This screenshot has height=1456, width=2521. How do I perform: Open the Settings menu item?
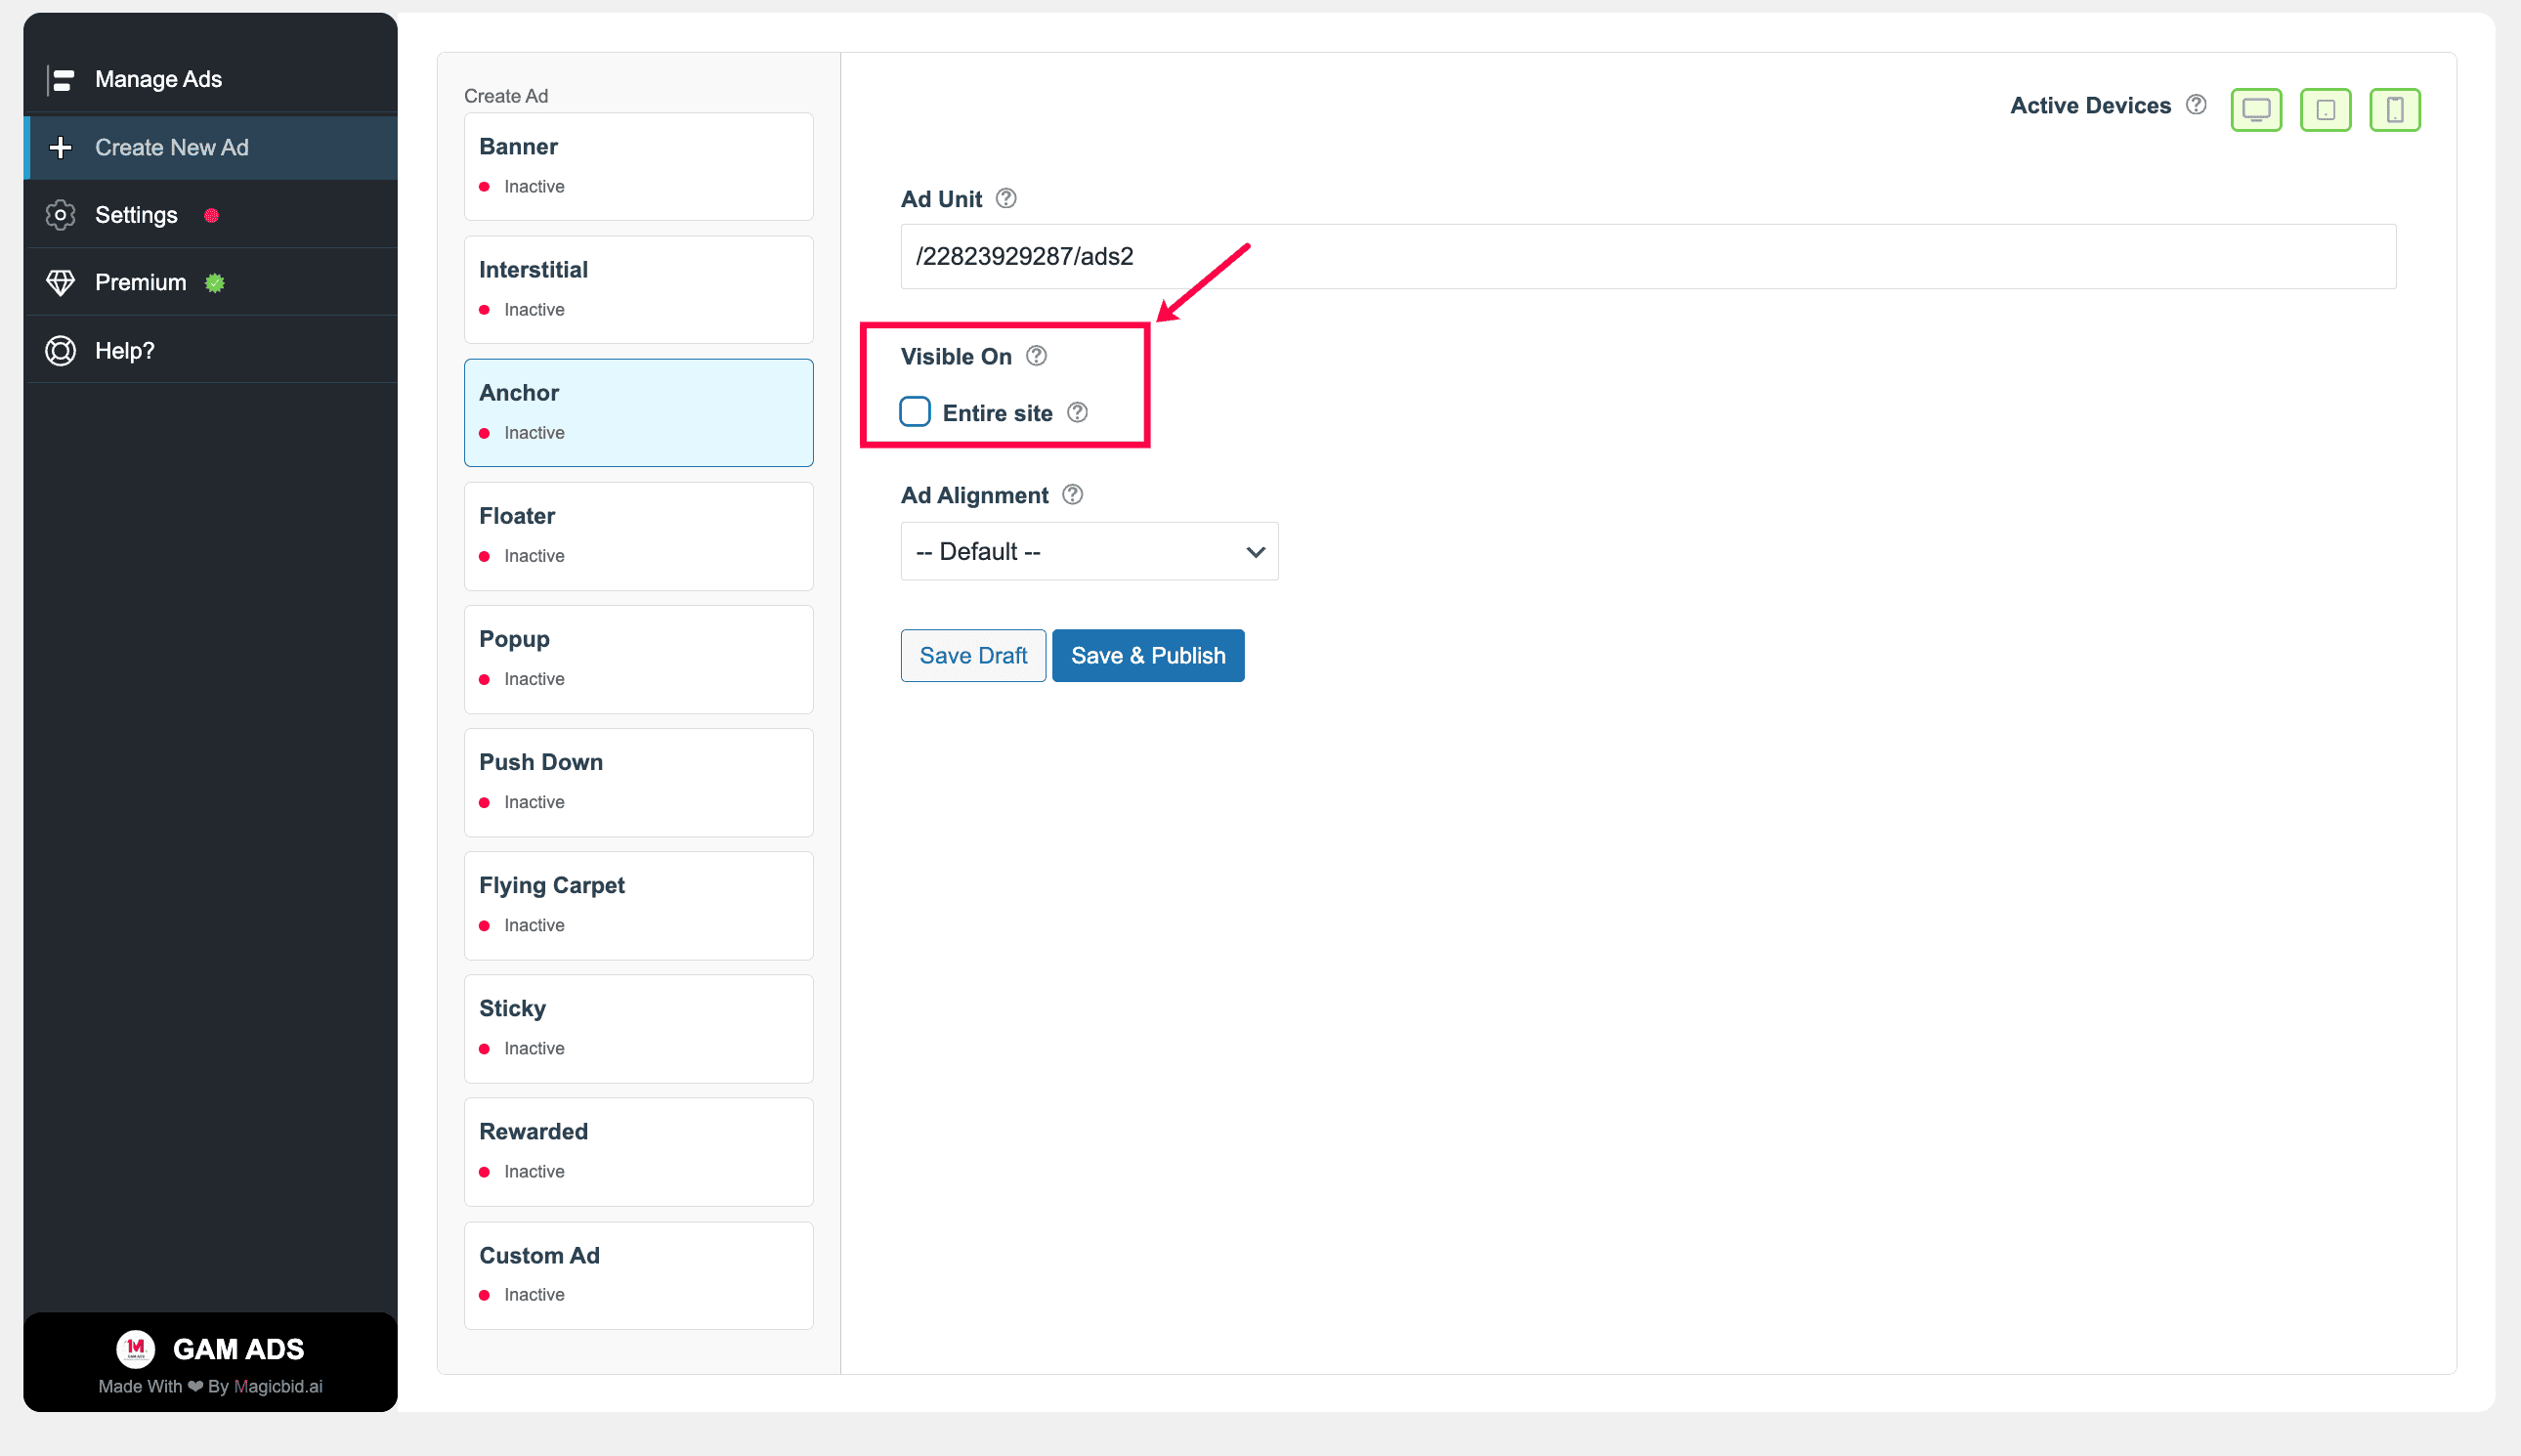point(211,215)
